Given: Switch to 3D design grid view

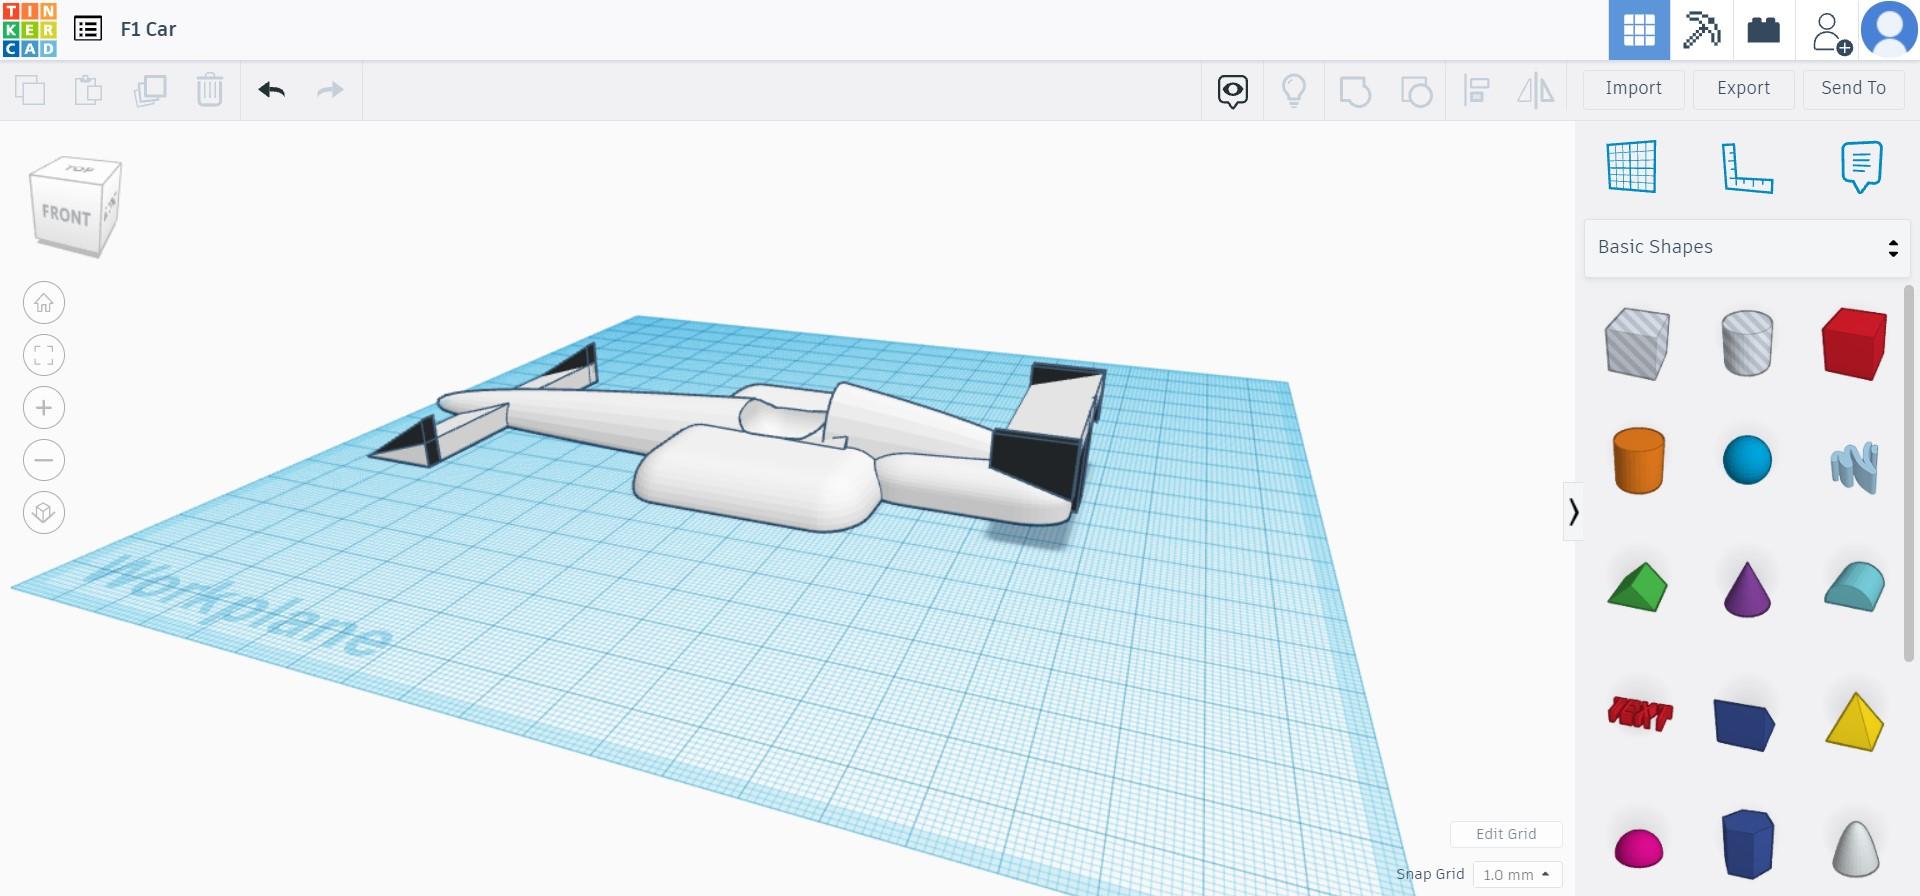Looking at the screenshot, I should 1639,30.
